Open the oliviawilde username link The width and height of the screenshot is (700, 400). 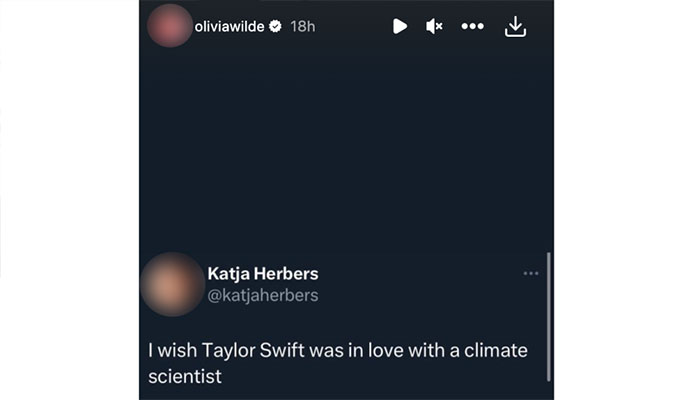(x=229, y=27)
